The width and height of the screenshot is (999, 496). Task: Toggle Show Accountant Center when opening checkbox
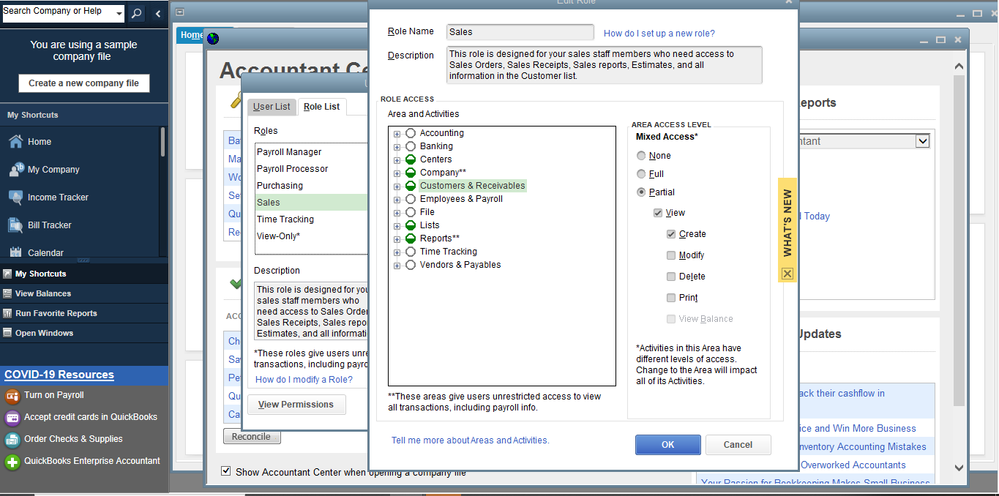pos(226,471)
